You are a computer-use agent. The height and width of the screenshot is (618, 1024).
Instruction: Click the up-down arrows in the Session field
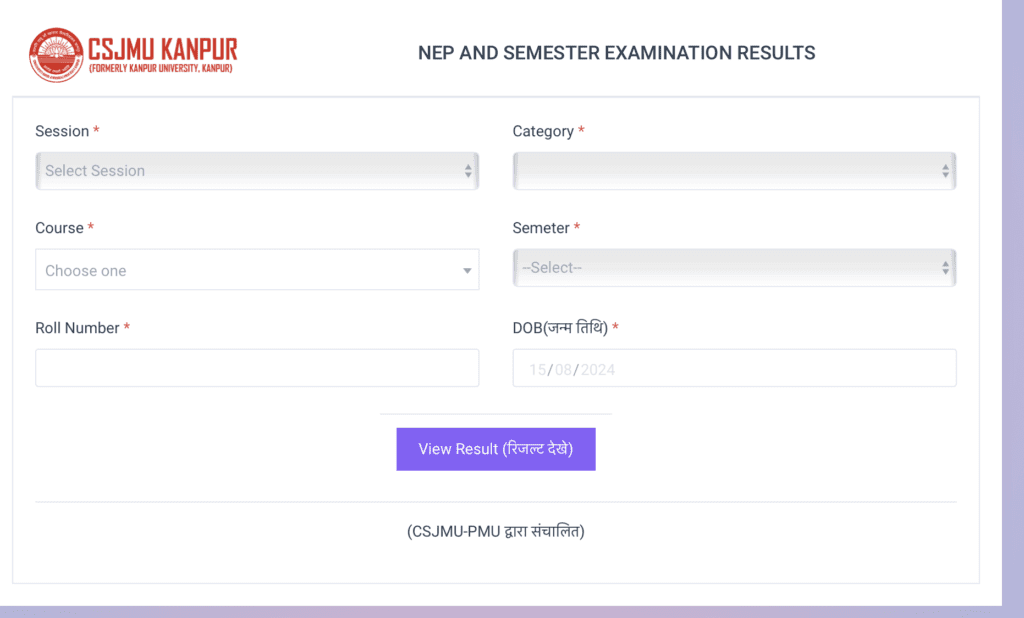point(468,171)
